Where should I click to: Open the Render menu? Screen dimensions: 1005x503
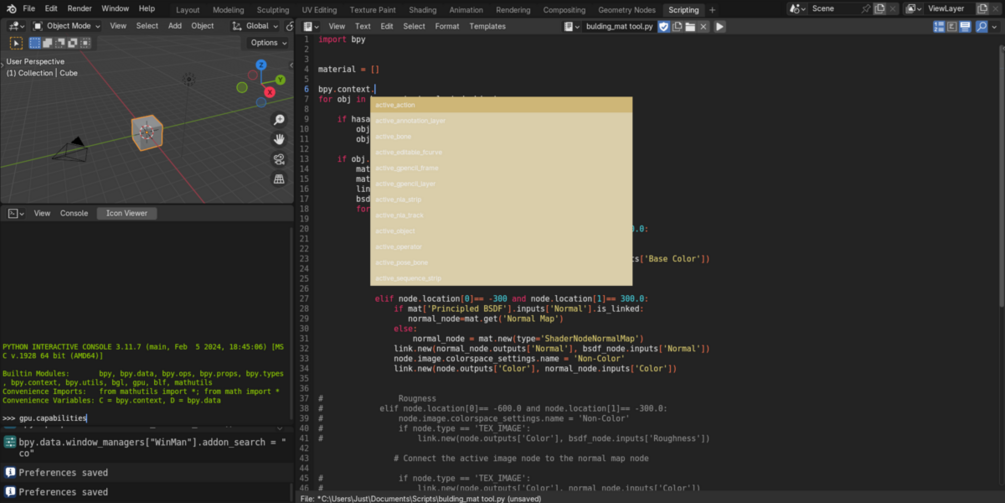(x=79, y=9)
